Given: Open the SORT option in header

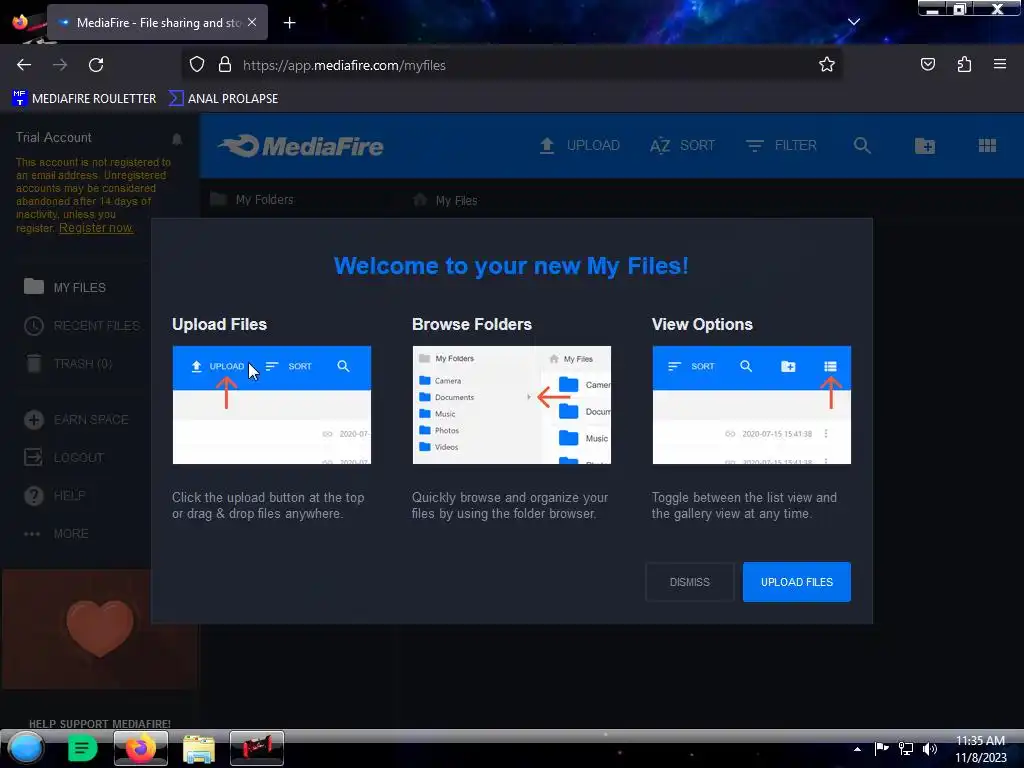Looking at the screenshot, I should [682, 145].
